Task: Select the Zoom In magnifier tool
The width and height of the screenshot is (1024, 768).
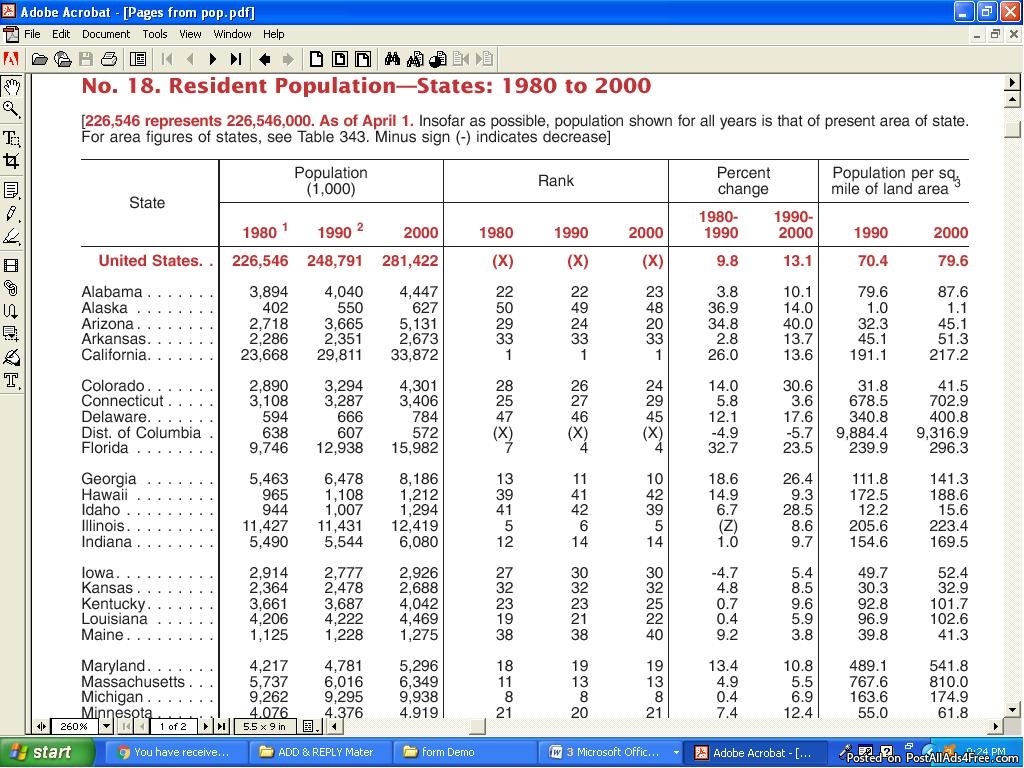Action: point(11,110)
